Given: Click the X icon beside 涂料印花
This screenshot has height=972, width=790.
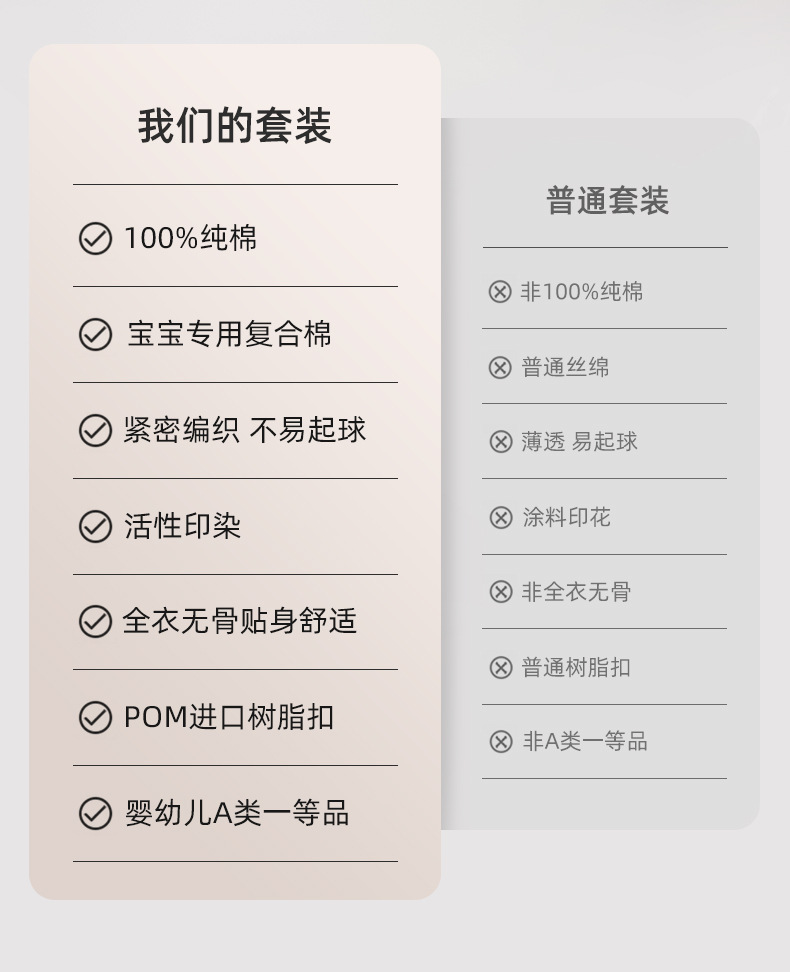Looking at the screenshot, I should click(501, 517).
